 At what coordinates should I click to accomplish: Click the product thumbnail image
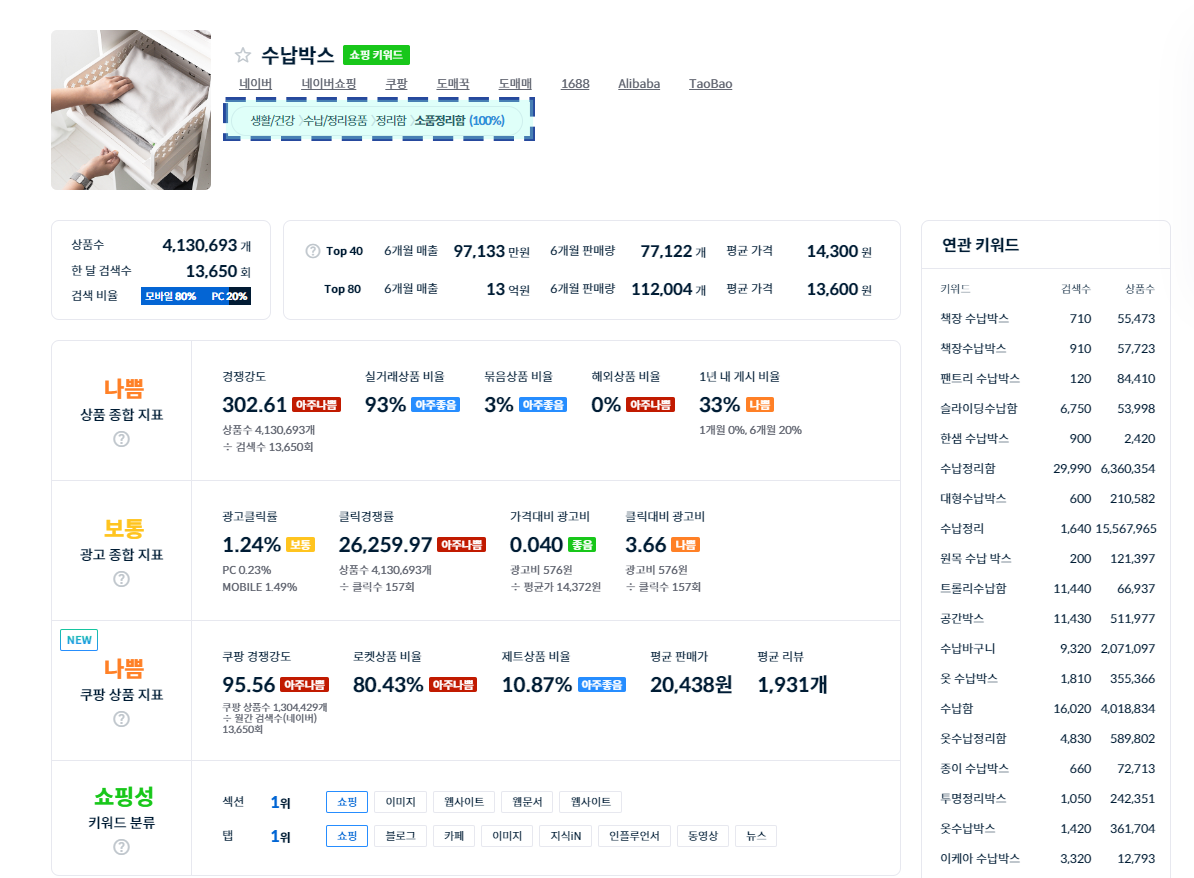click(x=131, y=110)
